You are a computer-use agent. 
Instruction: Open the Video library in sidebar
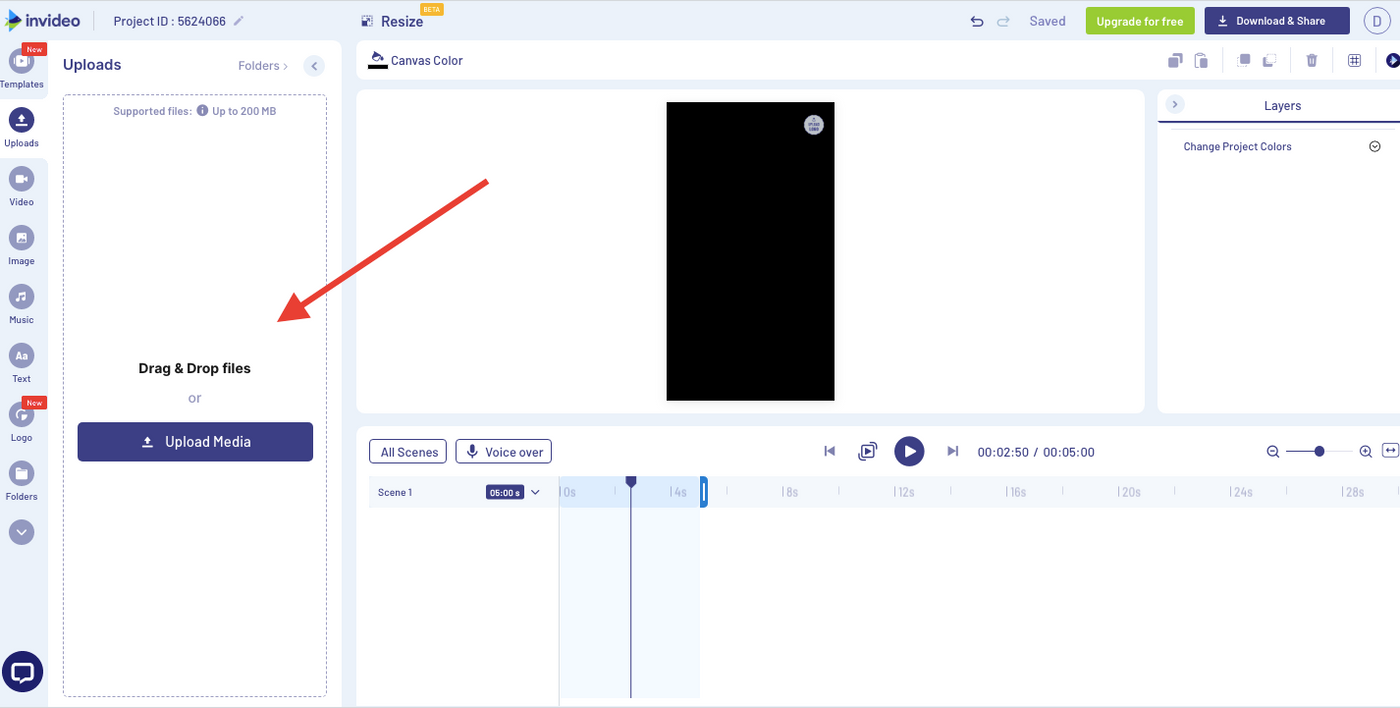coord(21,185)
